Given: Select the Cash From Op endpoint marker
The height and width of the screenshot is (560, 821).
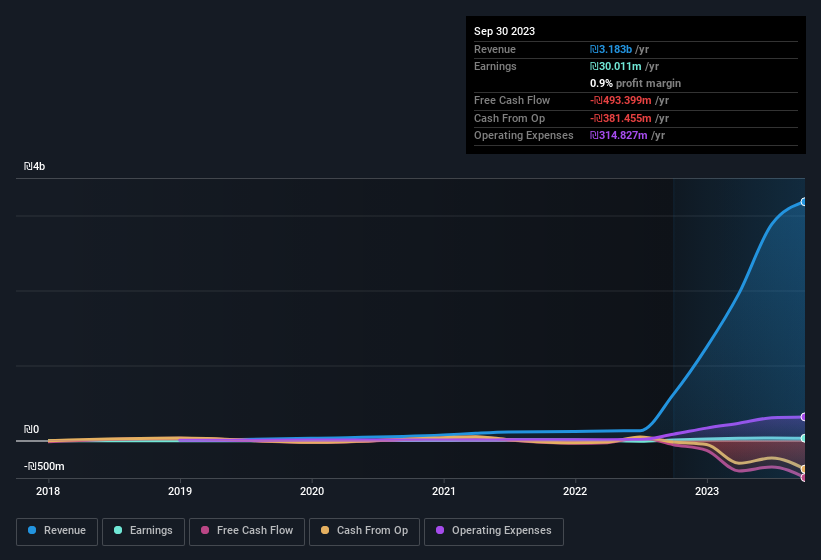Looking at the screenshot, I should [x=804, y=469].
